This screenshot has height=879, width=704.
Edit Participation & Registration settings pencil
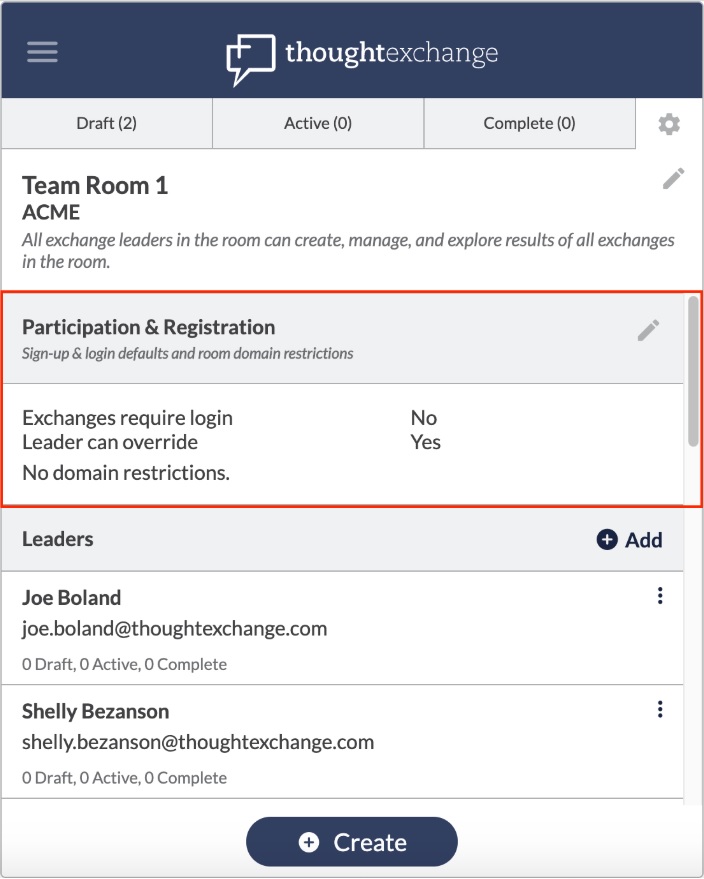pos(649,330)
